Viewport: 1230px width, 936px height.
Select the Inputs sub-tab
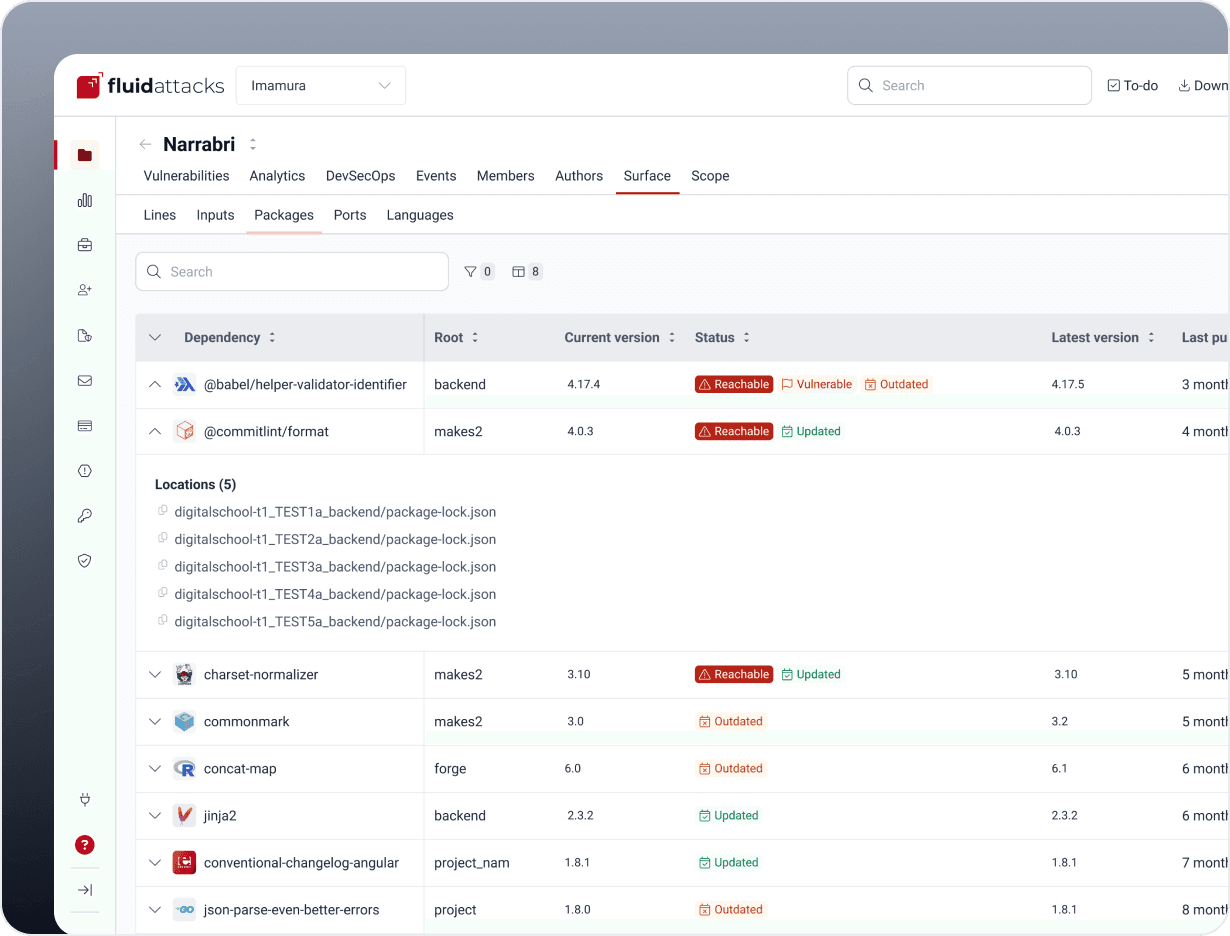pyautogui.click(x=215, y=215)
